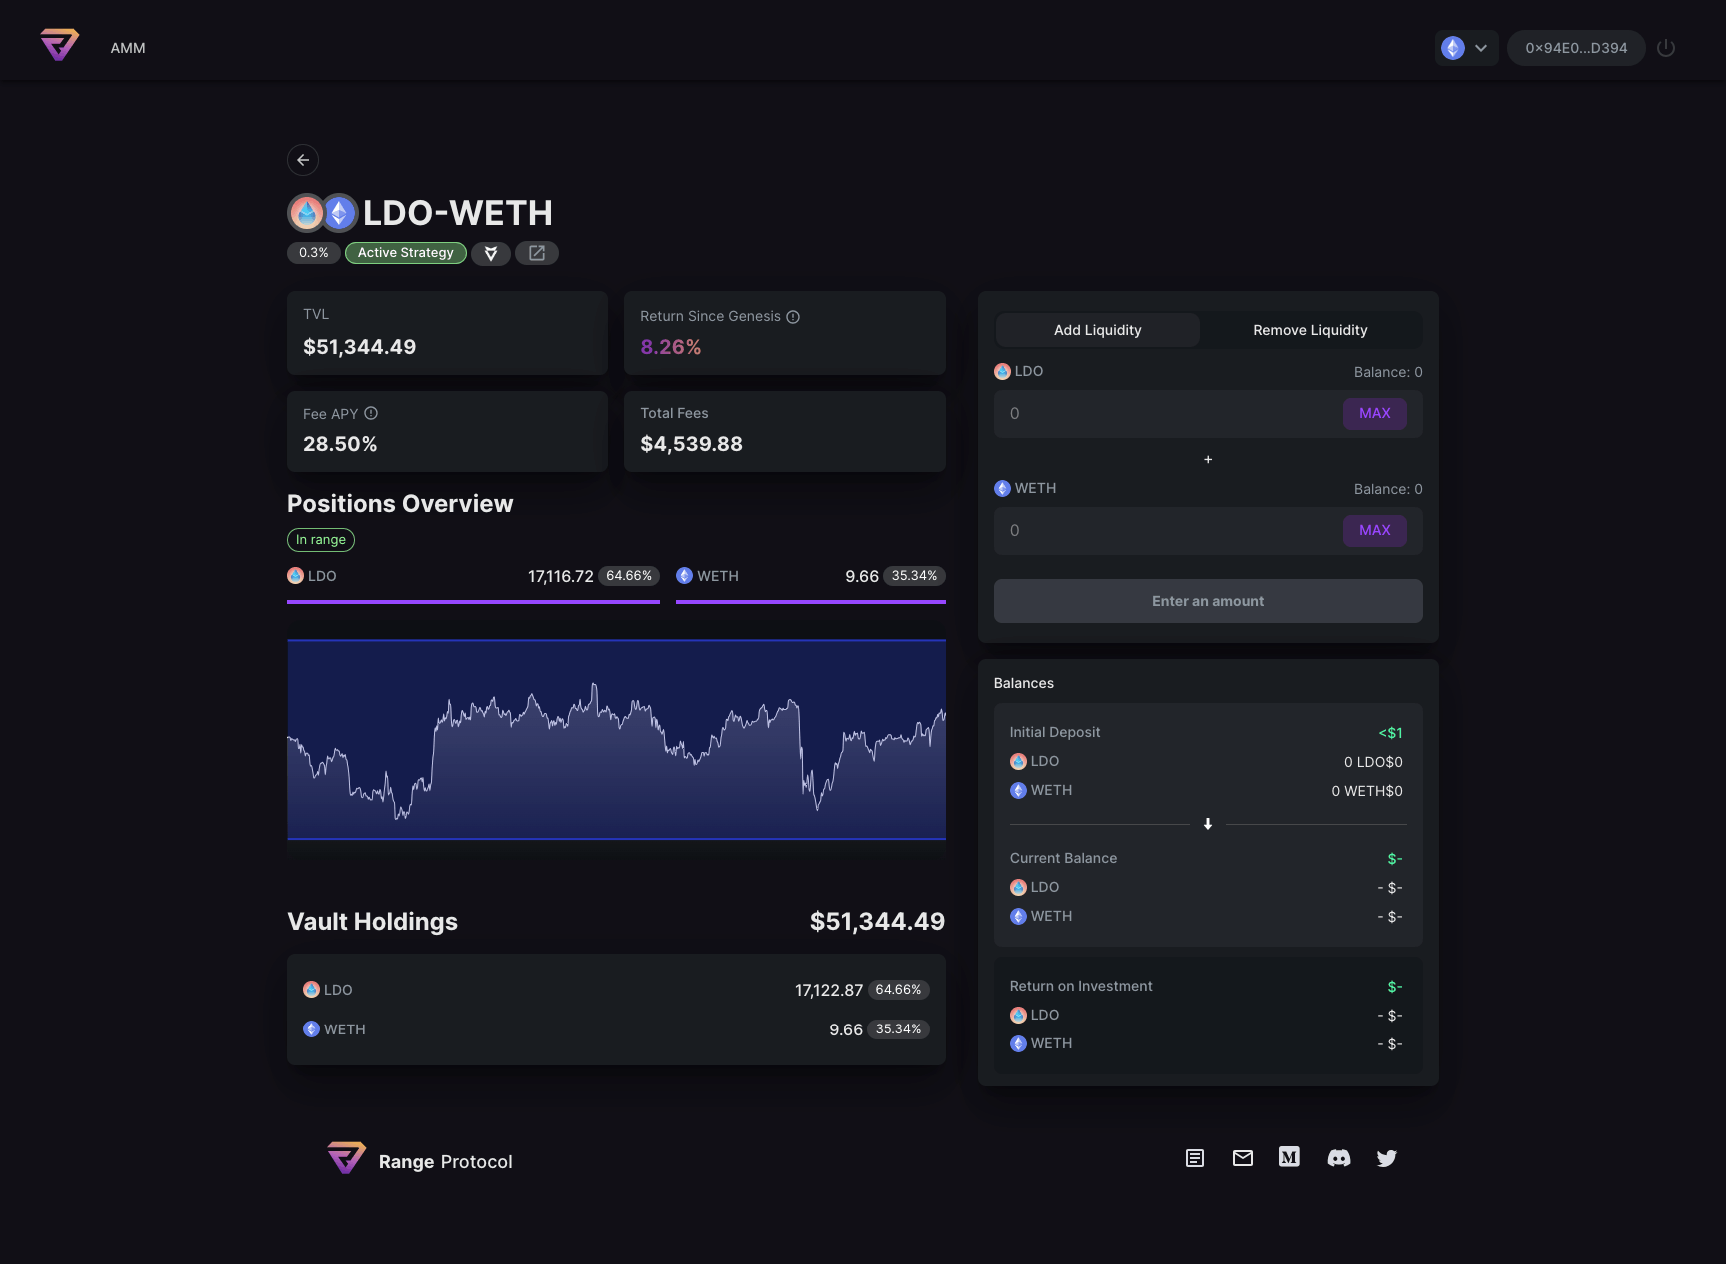Click the price history chart
Image resolution: width=1726 pixels, height=1265 pixels.
coord(616,740)
